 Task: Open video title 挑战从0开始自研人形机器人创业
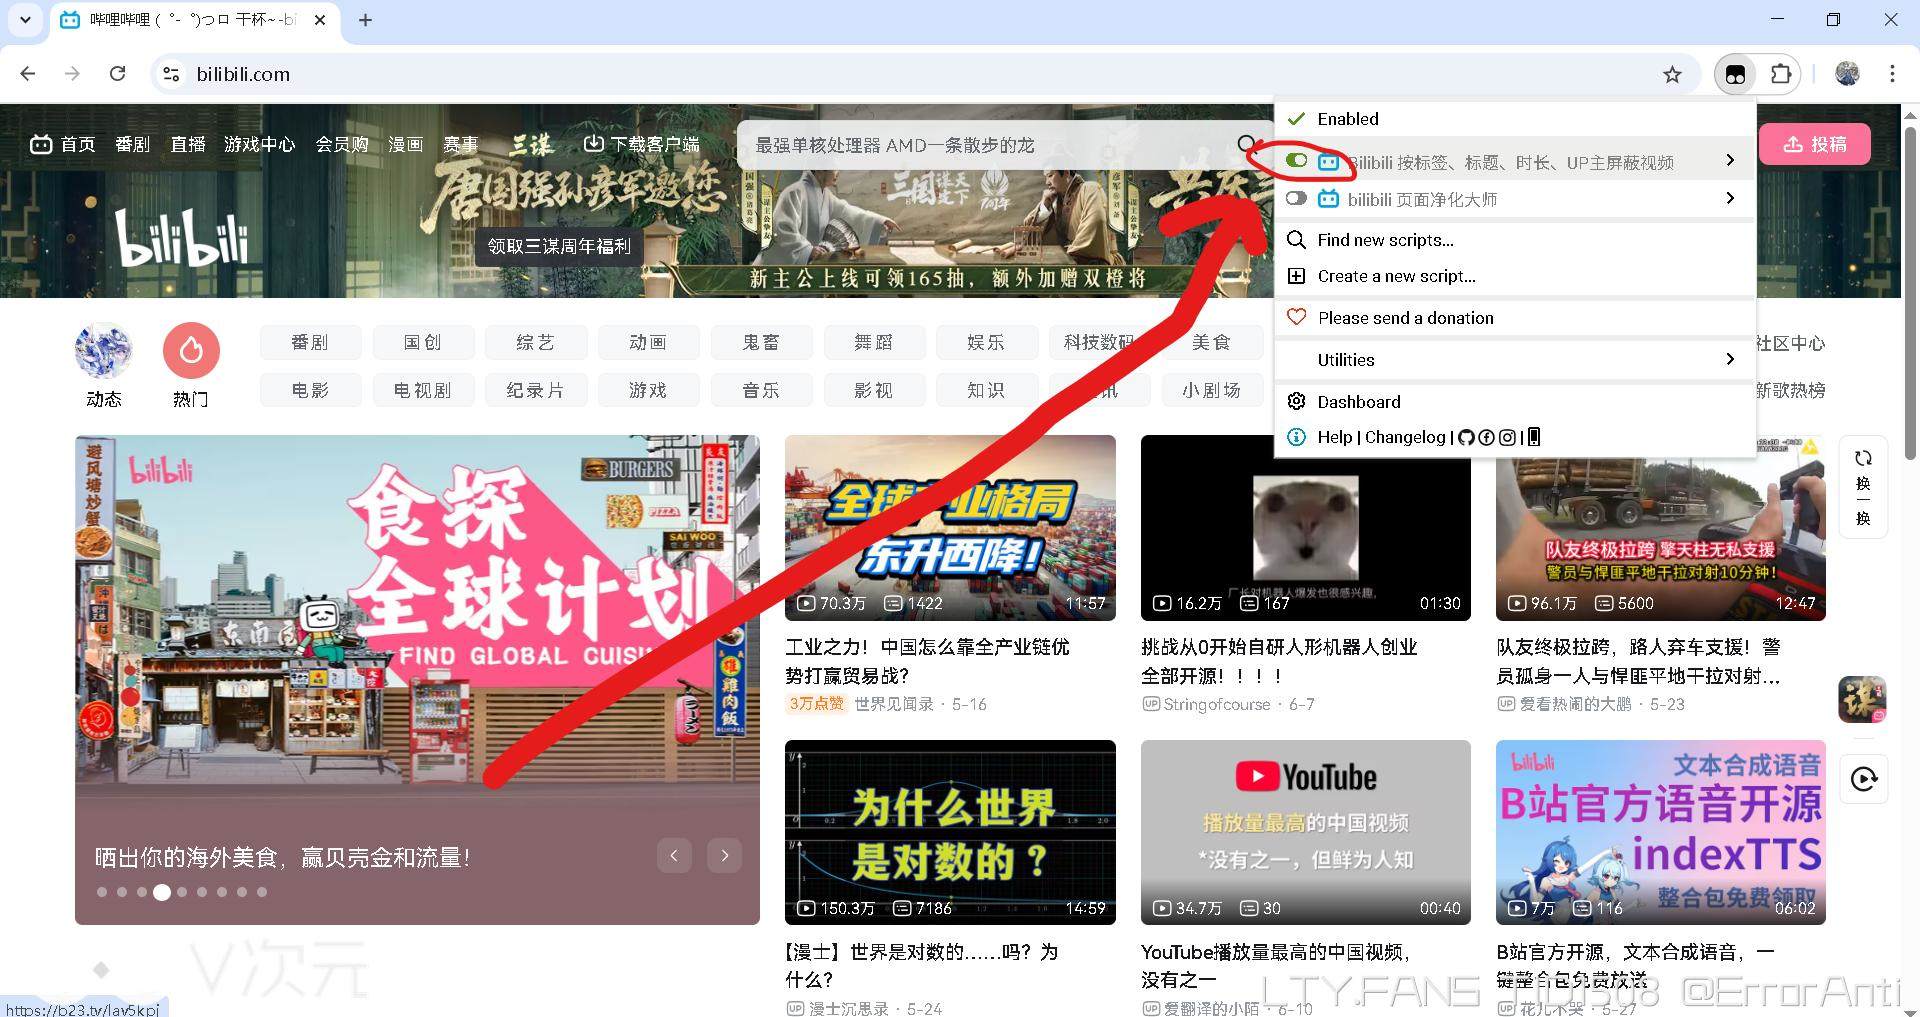[1280, 661]
